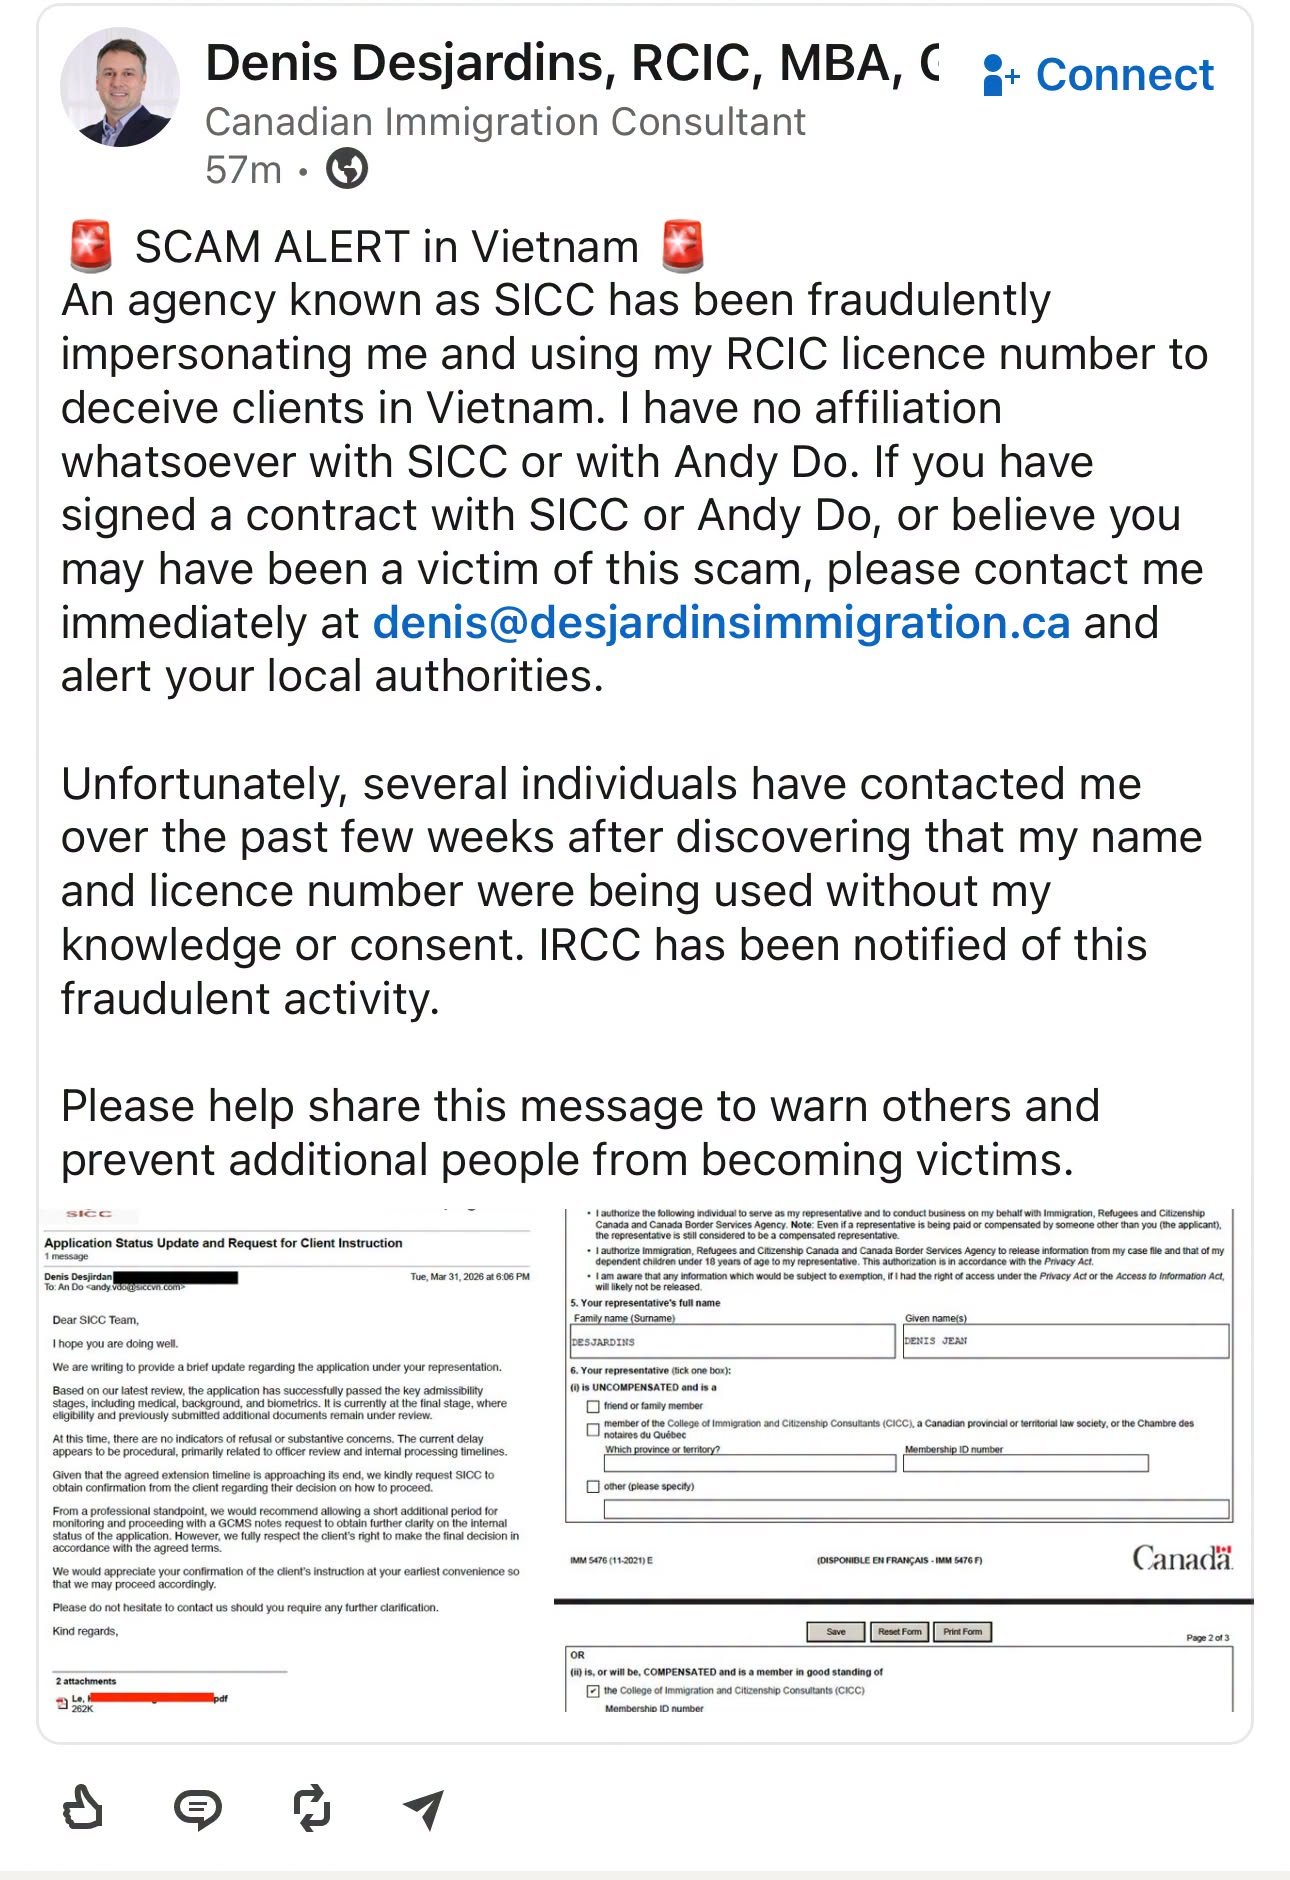
Task: Open denis@desjardinsimmigration.ca email link
Action: (721, 623)
